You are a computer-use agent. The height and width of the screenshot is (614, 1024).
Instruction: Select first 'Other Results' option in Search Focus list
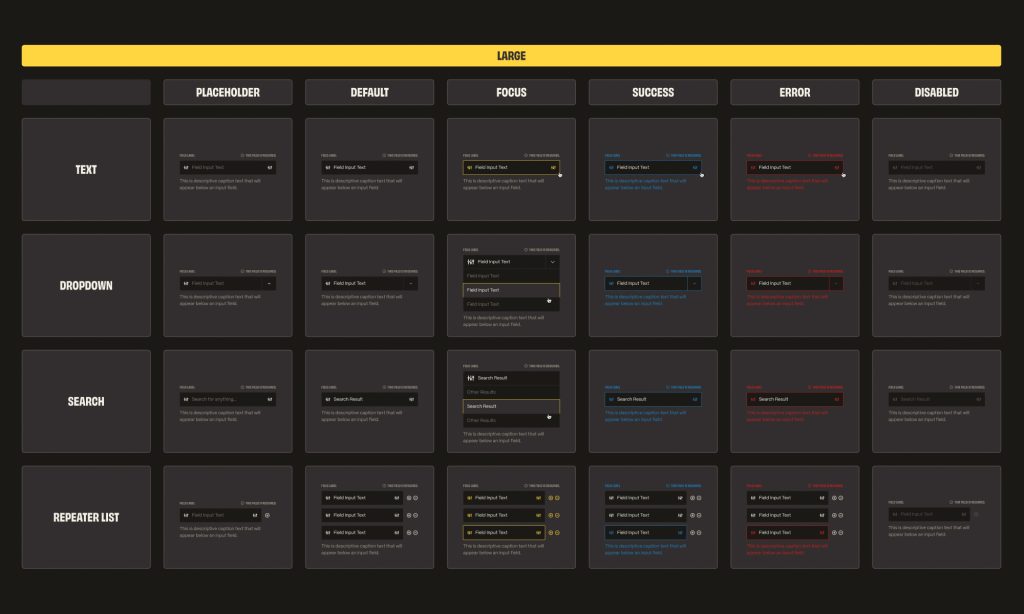(511, 392)
